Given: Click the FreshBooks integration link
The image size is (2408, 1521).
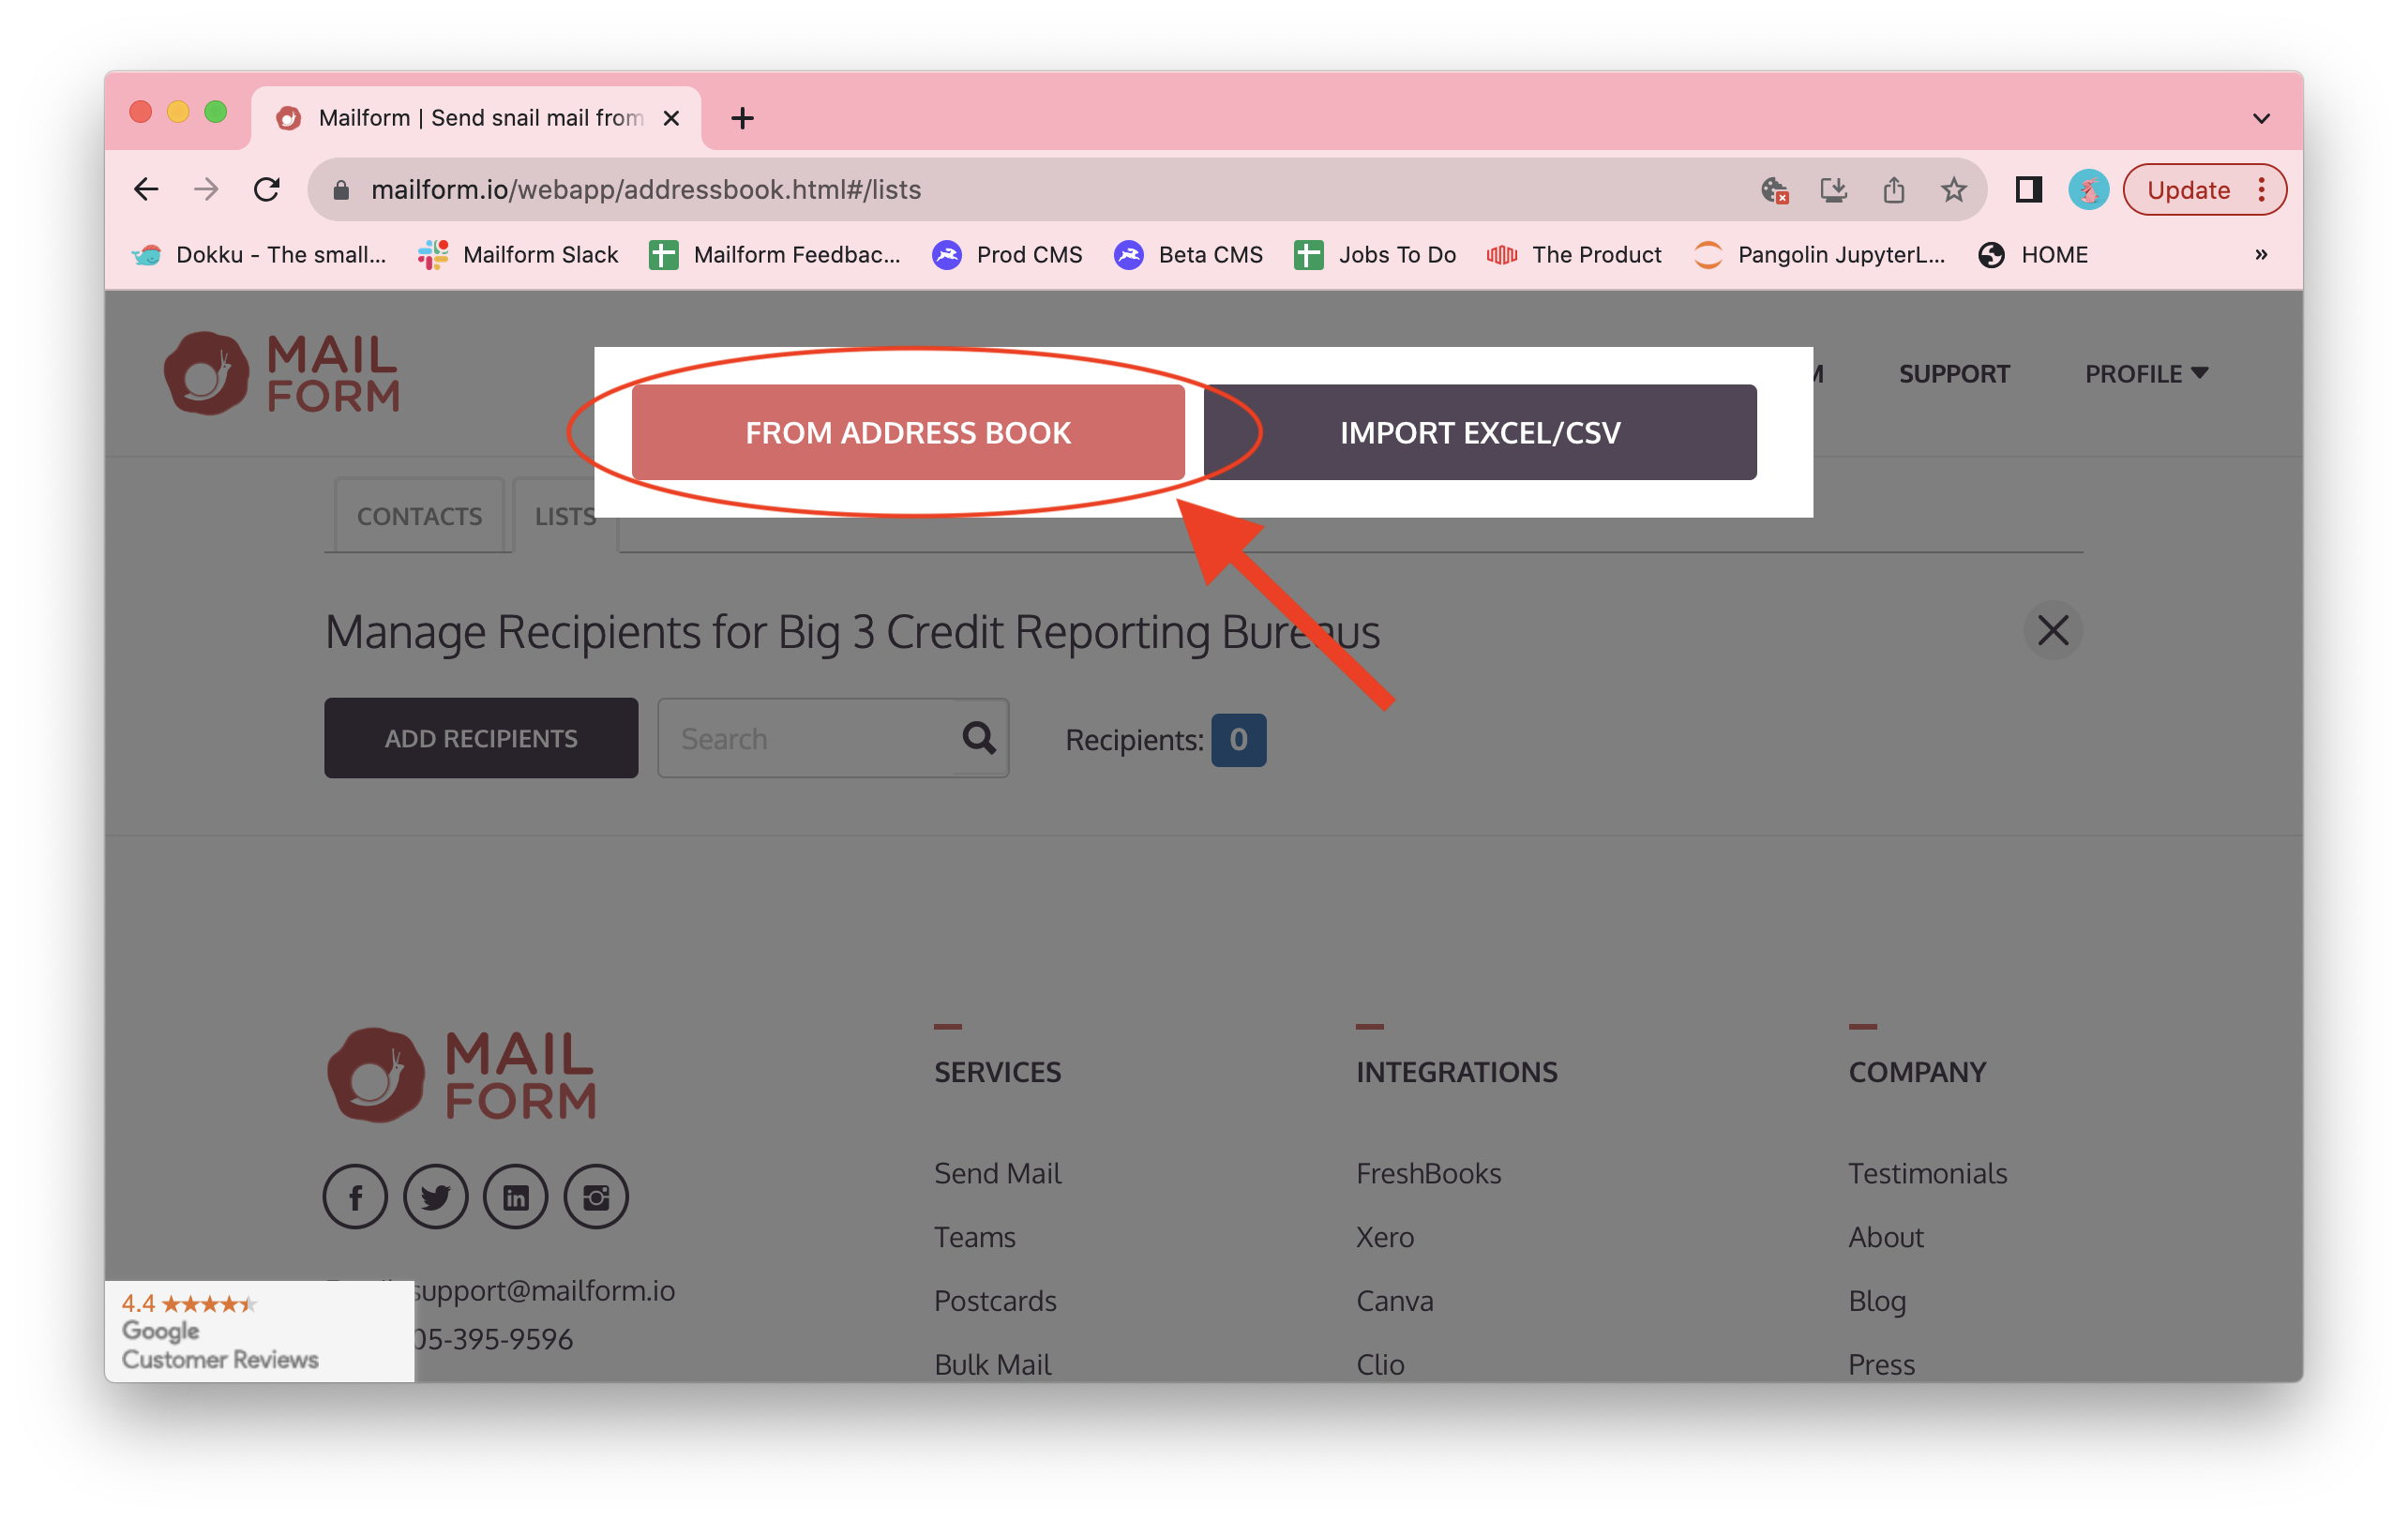Looking at the screenshot, I should (x=1427, y=1174).
